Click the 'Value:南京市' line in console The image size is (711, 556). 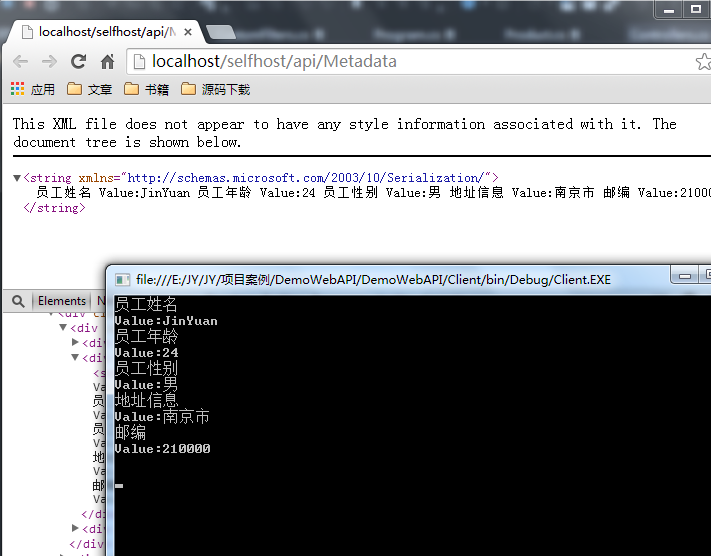(x=162, y=417)
